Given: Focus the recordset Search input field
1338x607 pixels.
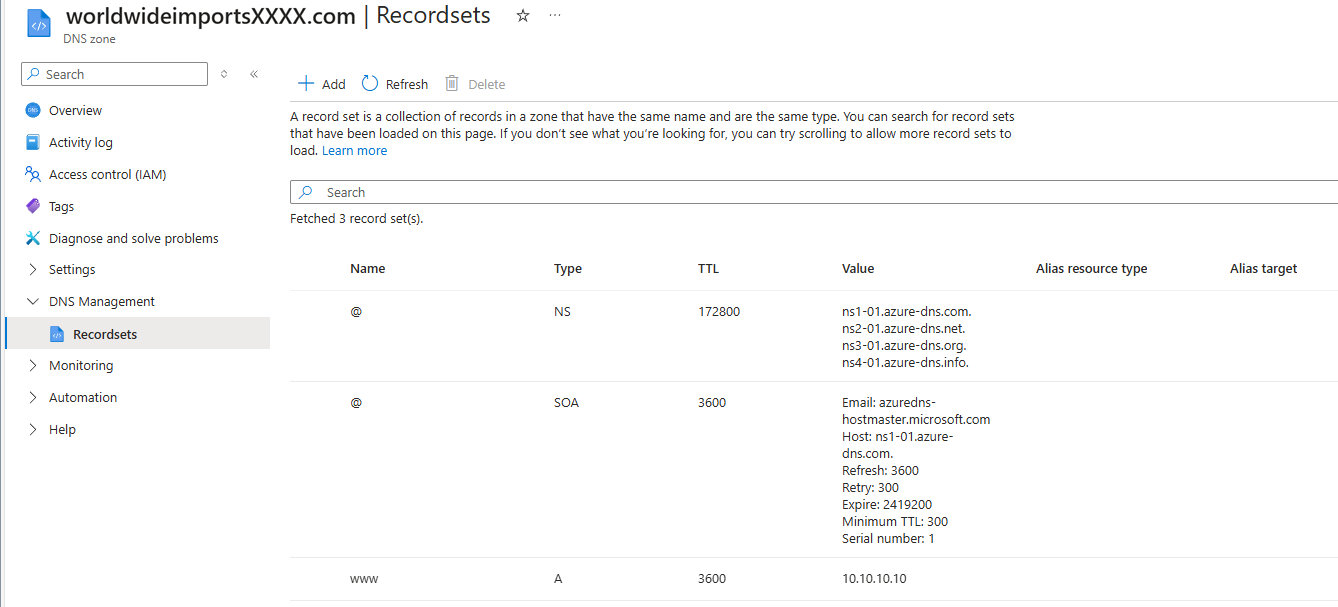Looking at the screenshot, I should coord(814,192).
